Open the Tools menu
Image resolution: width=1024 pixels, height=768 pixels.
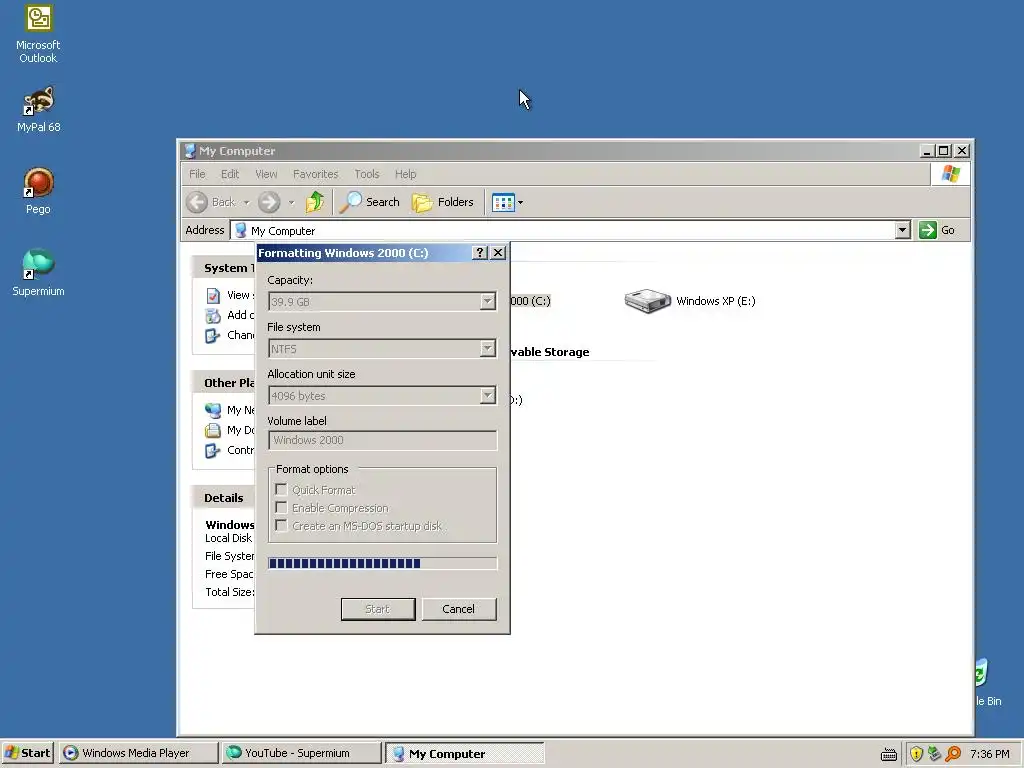366,174
